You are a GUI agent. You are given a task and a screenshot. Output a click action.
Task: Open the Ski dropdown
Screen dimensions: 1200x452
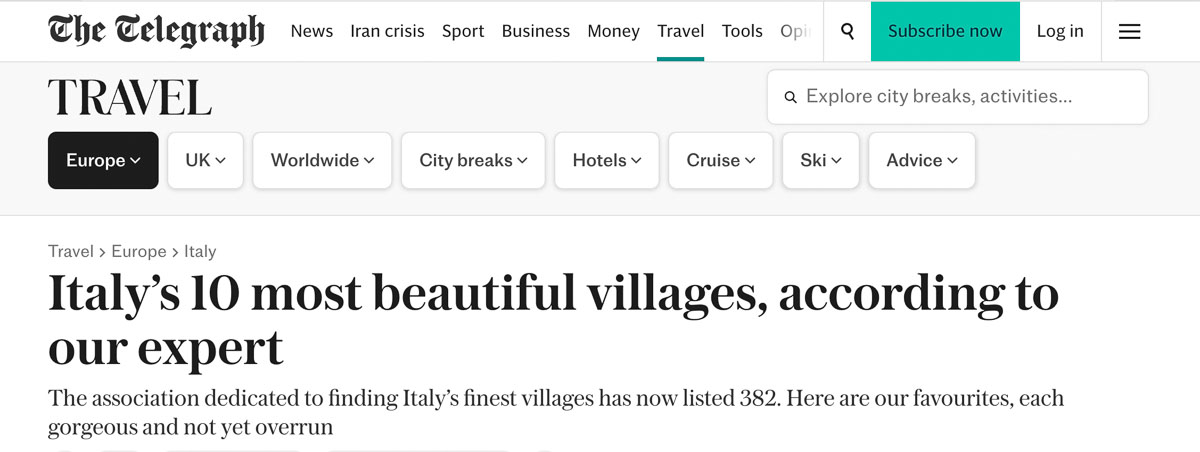[821, 160]
